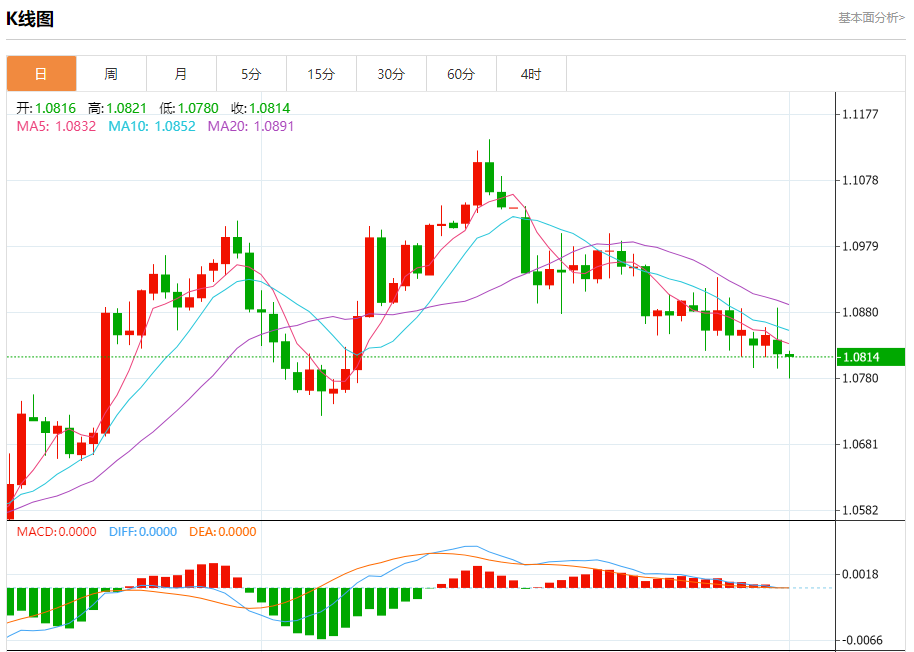Click the MA5 1.0832 legend label
The width and height of the screenshot is (914, 652).
56,126
